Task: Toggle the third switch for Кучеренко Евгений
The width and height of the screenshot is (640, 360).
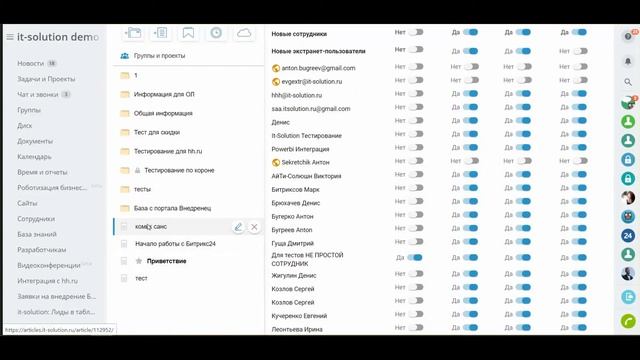Action: pos(523,314)
